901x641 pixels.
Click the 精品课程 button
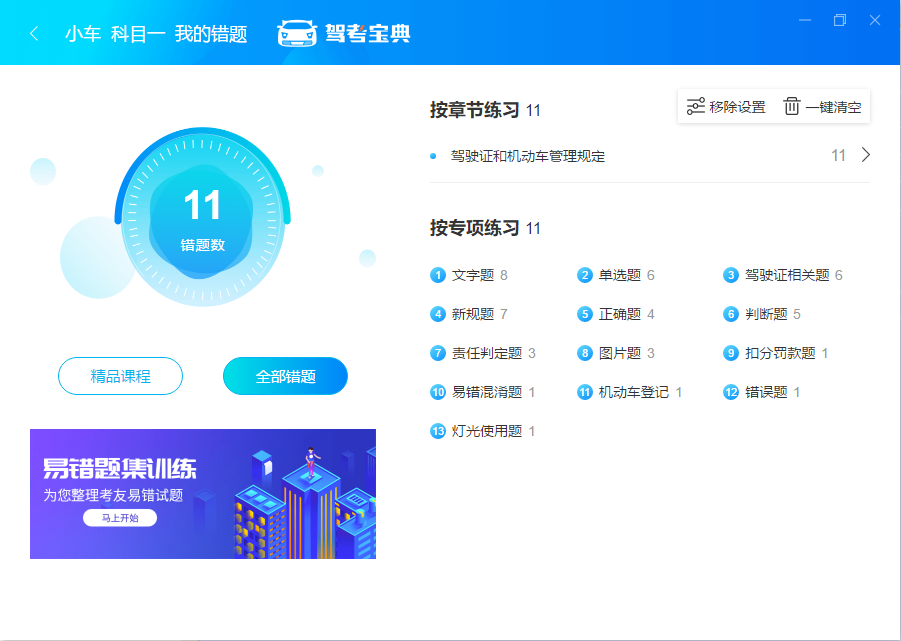120,376
